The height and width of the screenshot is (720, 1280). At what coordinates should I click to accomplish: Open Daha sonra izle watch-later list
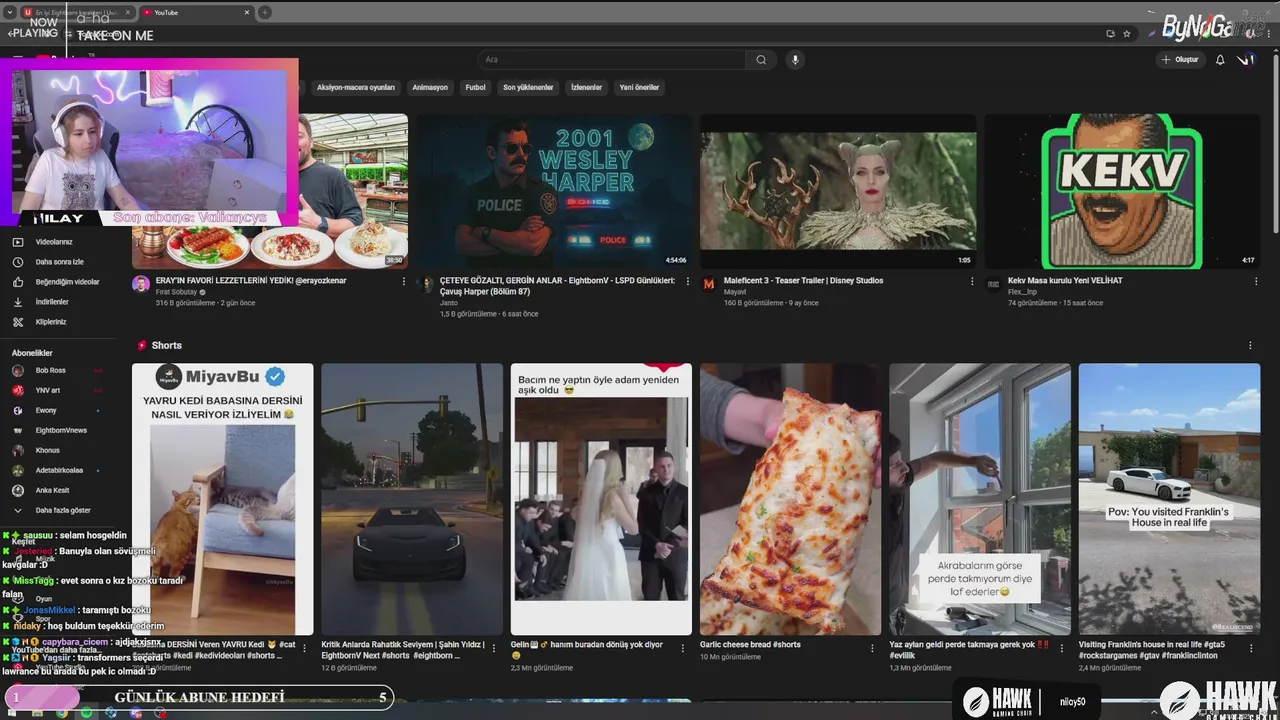coord(59,262)
